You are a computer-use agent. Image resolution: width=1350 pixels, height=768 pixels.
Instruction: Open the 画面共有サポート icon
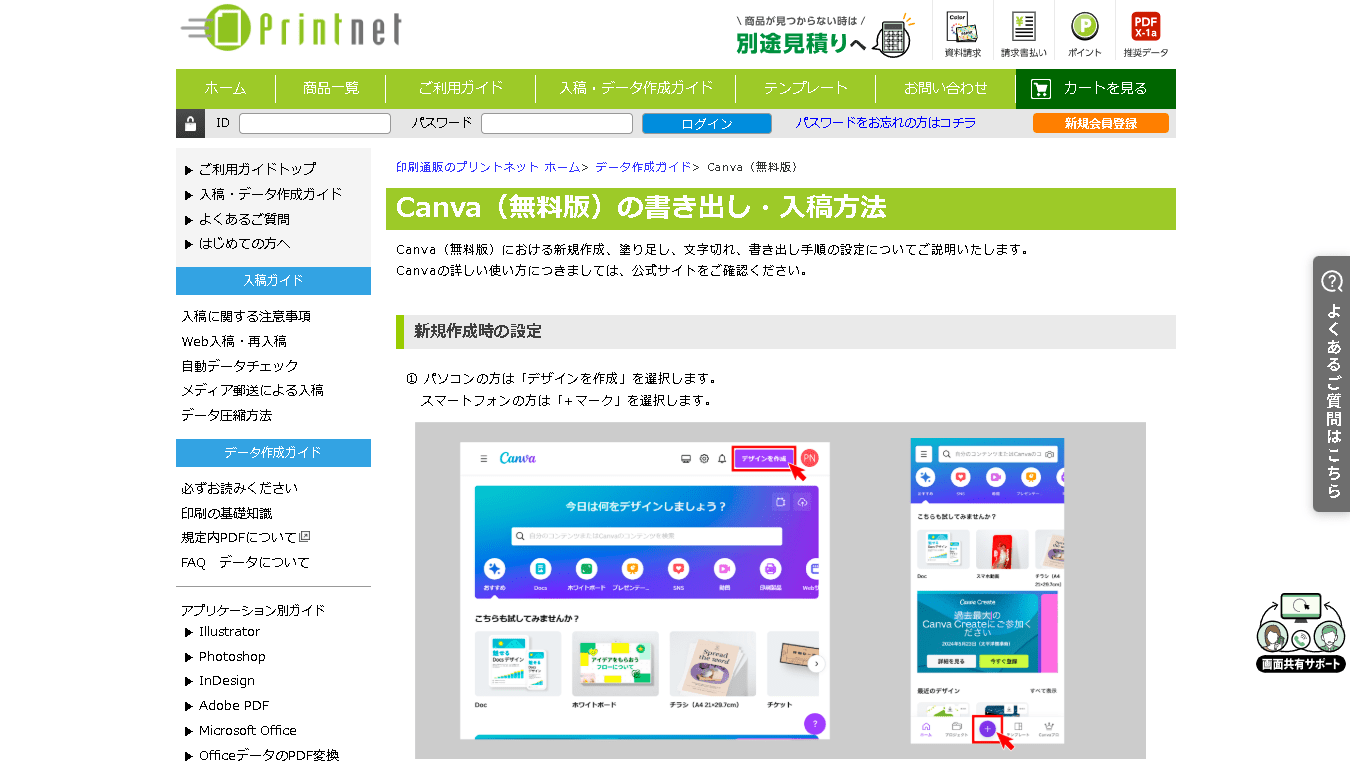1301,633
